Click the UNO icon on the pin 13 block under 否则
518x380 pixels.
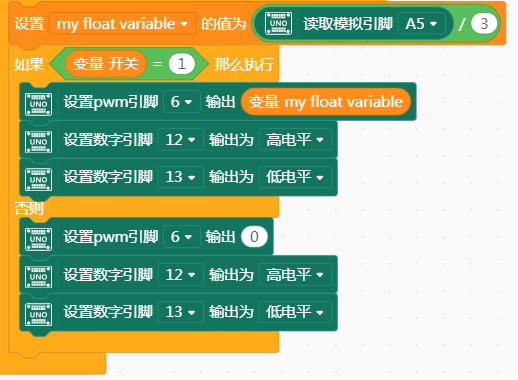39,314
